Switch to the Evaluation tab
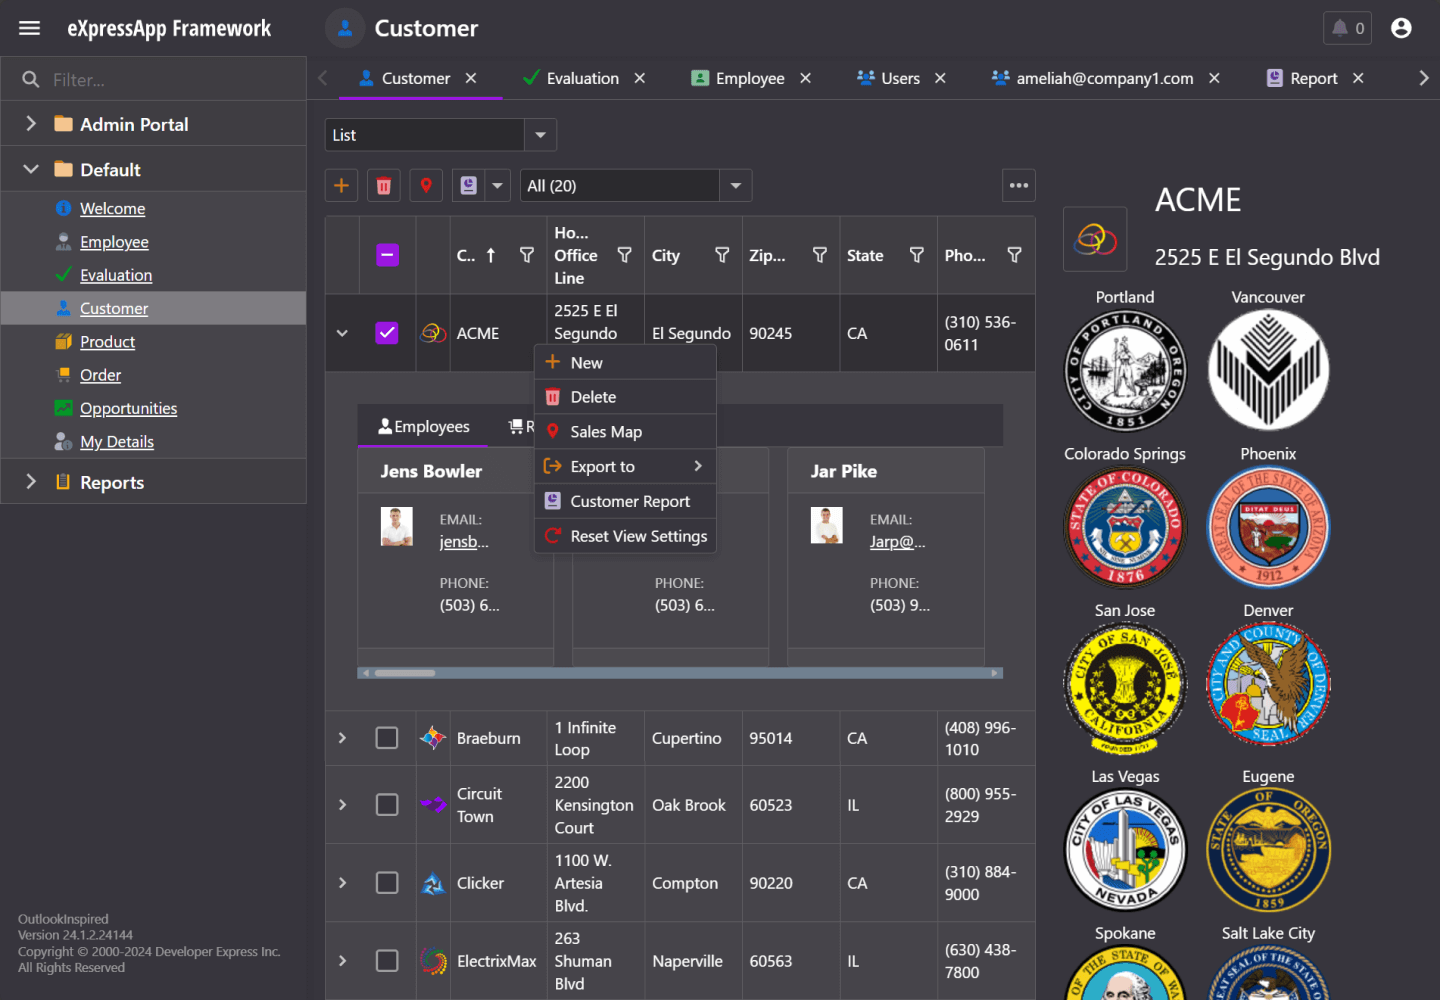Viewport: 1440px width, 1000px height. coord(584,77)
